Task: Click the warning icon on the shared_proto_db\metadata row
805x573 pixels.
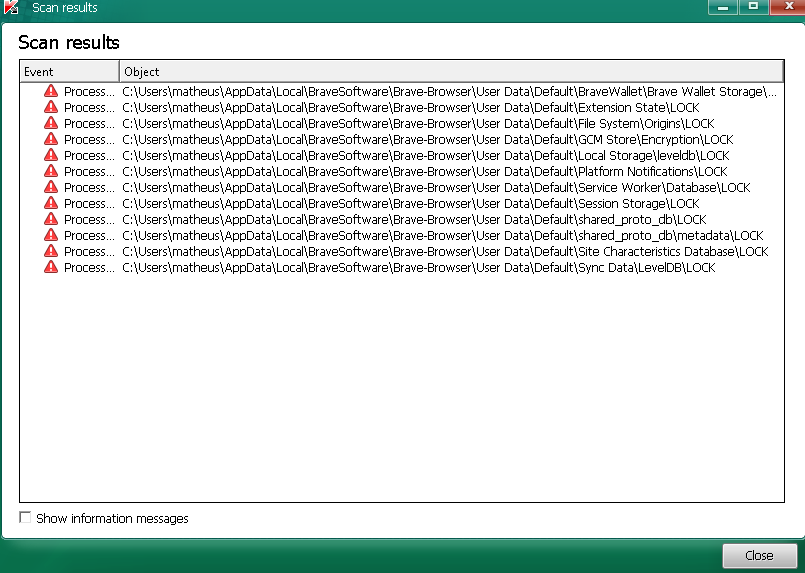Action: click(51, 235)
